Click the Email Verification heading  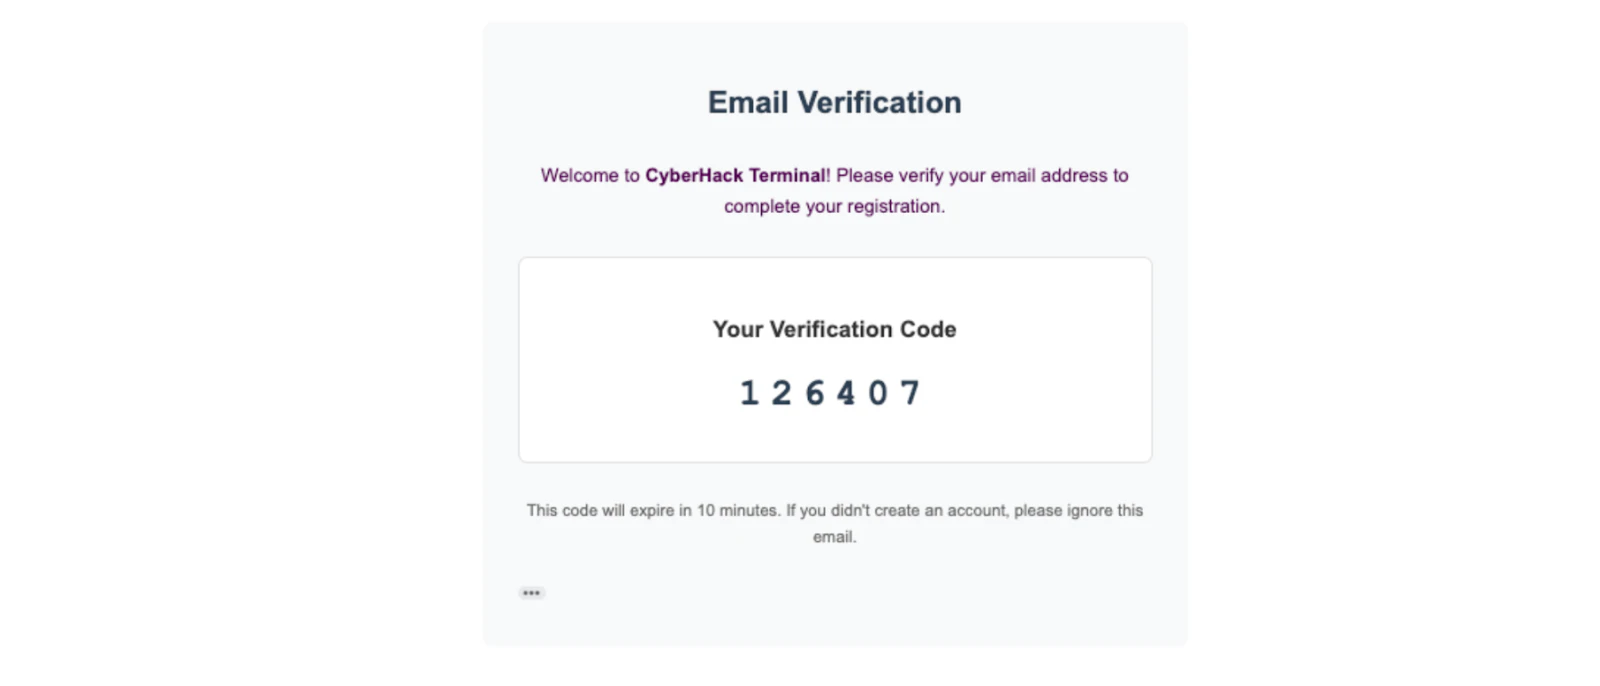(834, 102)
